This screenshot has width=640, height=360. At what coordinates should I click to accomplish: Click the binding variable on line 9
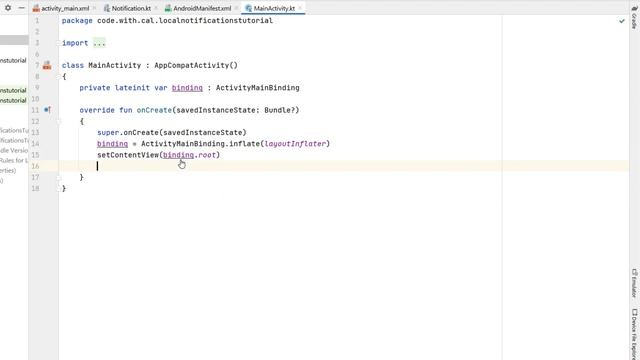[187, 88]
